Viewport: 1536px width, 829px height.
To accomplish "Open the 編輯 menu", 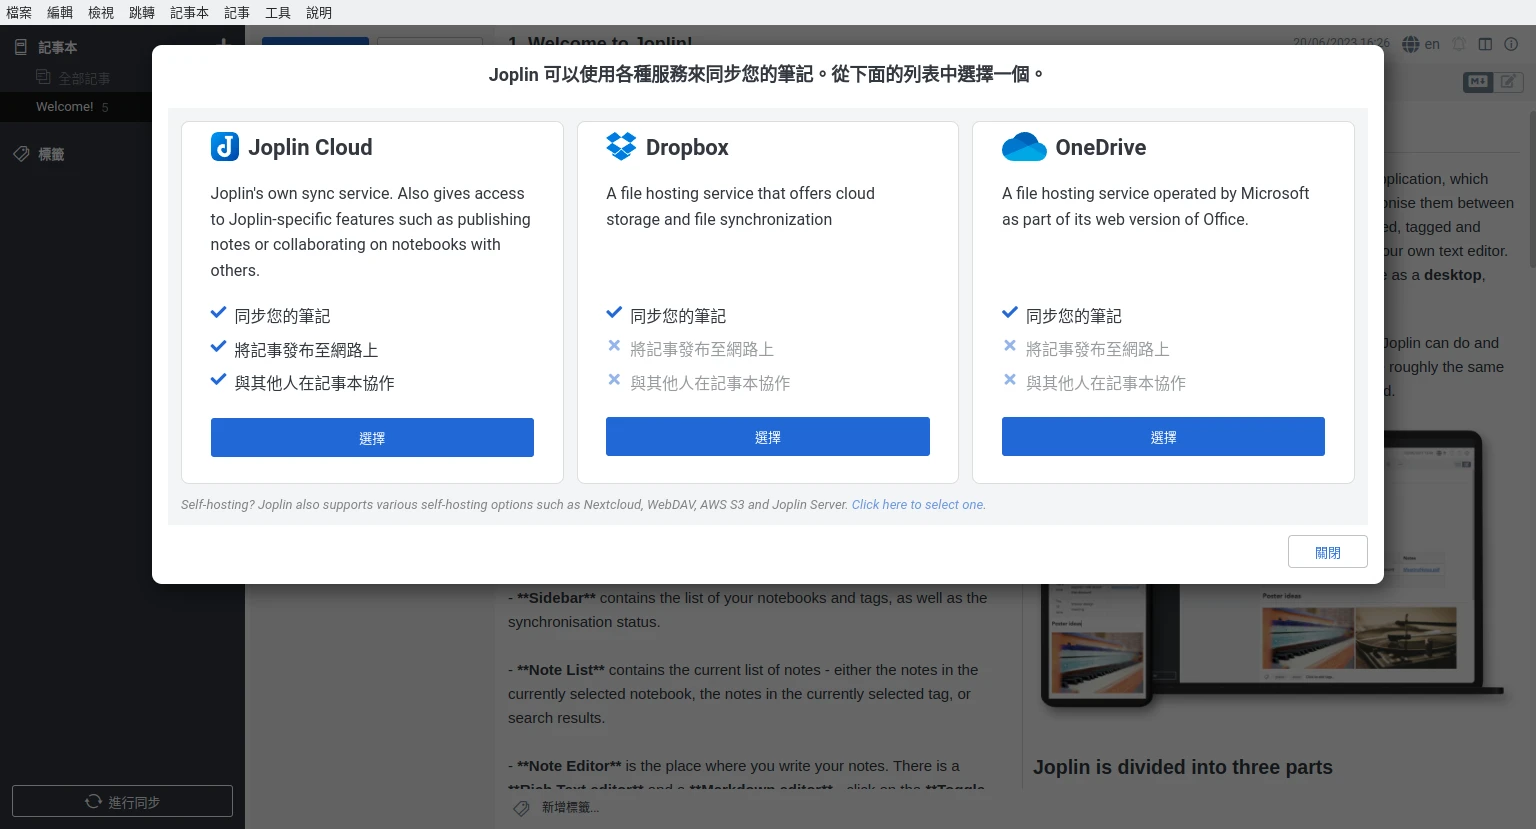I will point(60,13).
